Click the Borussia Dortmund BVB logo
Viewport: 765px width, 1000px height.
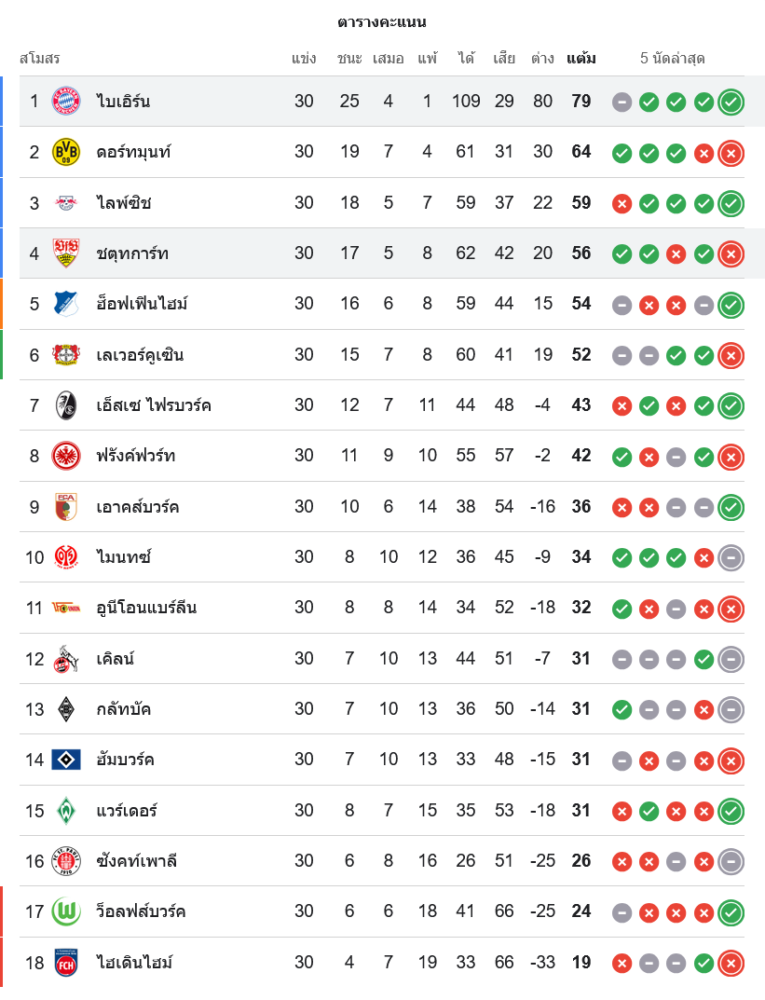click(x=66, y=152)
